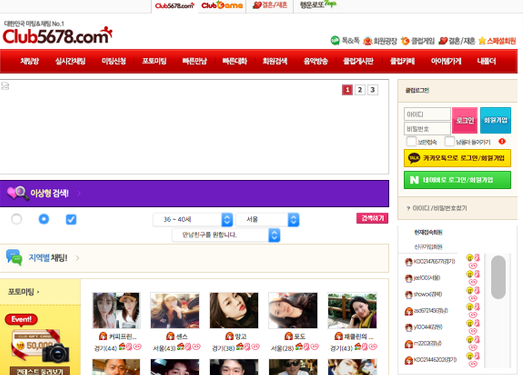
Task: Select the blue filled radio button in search
Action: (44, 219)
